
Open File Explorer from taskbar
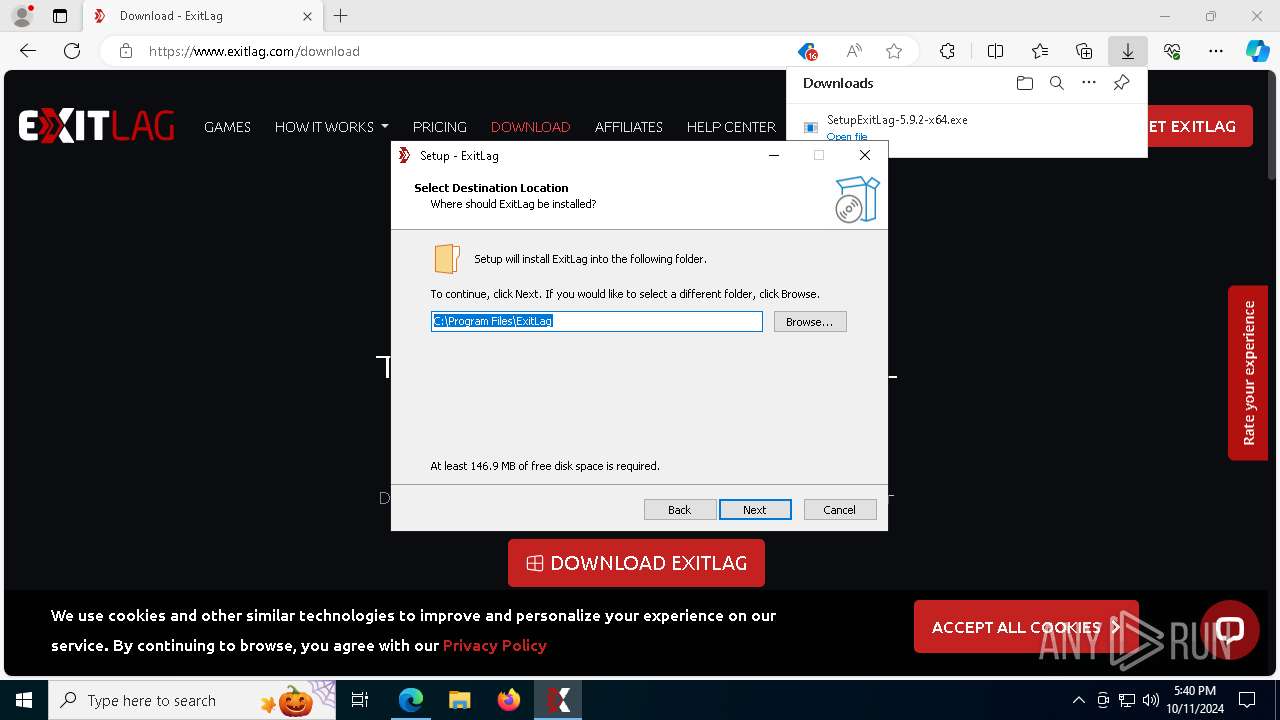tap(460, 700)
